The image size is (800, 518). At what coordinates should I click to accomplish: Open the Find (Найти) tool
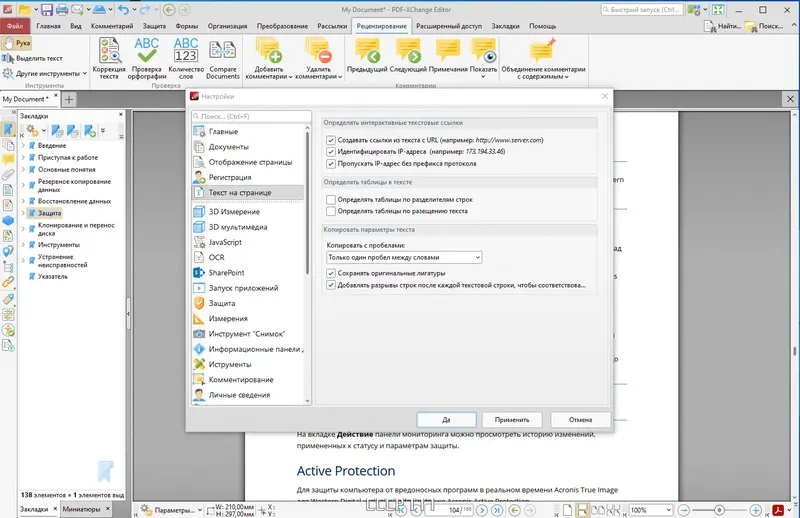click(722, 26)
